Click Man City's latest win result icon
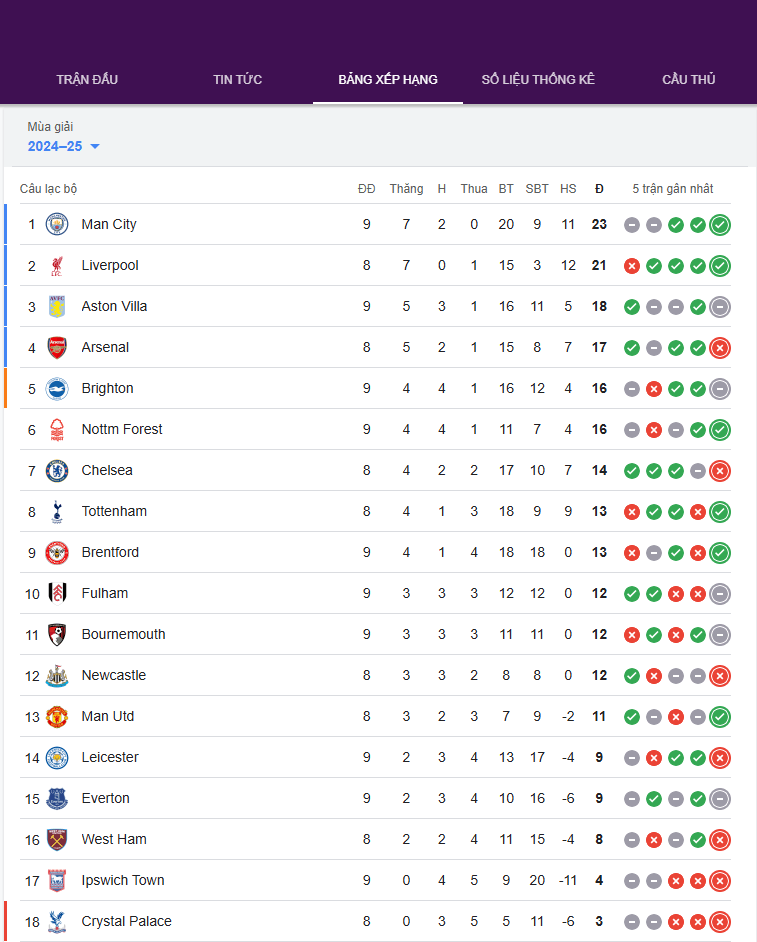Image resolution: width=757 pixels, height=942 pixels. click(720, 225)
